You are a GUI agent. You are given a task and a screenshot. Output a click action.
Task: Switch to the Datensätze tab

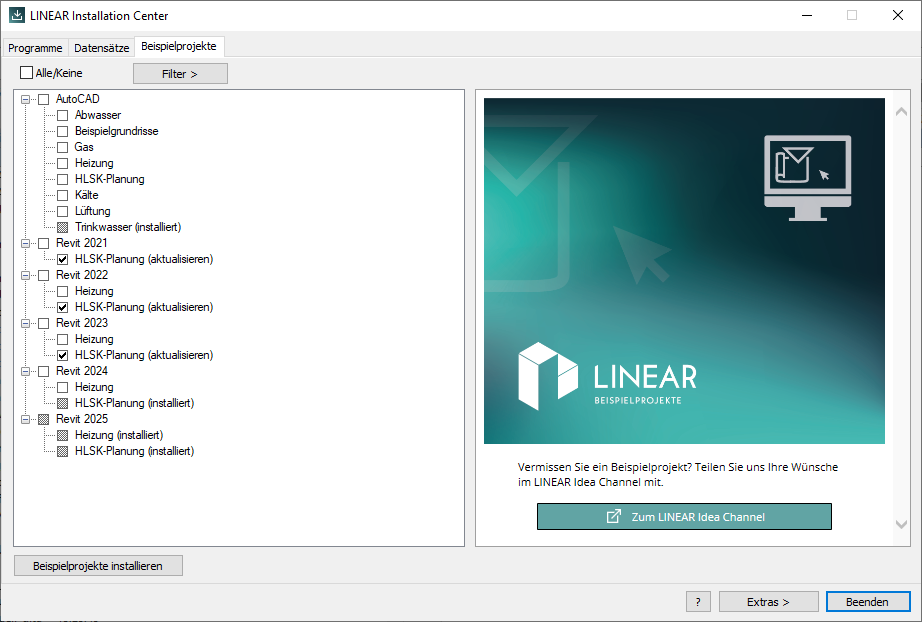102,48
